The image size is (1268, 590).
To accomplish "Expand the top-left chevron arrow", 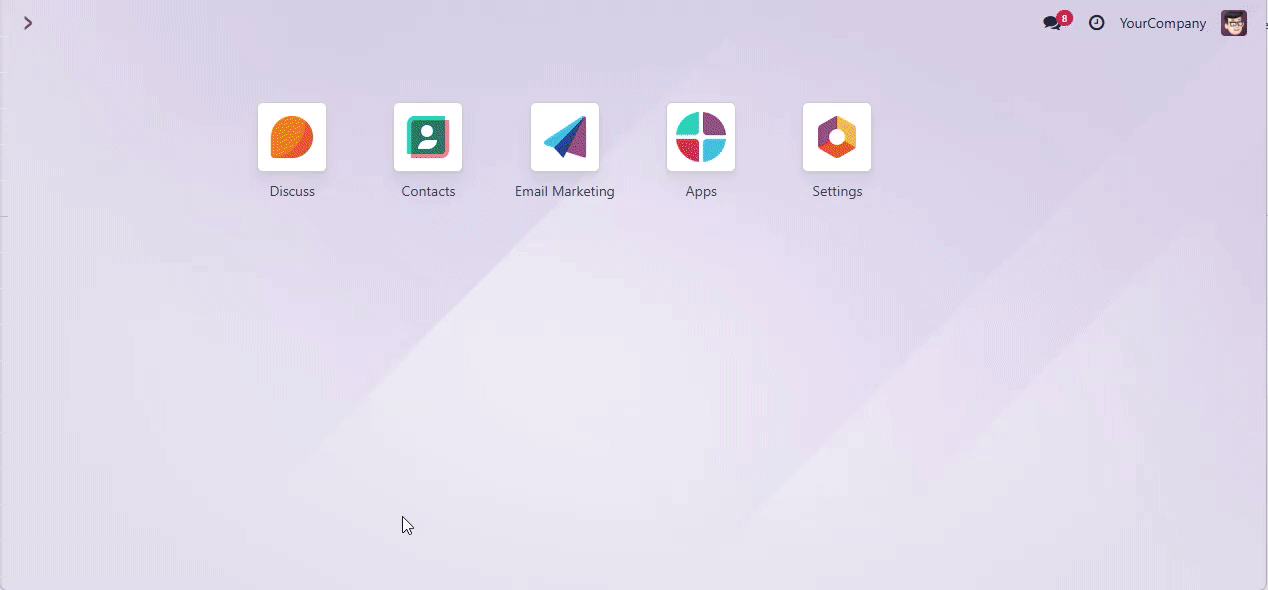I will click(28, 23).
